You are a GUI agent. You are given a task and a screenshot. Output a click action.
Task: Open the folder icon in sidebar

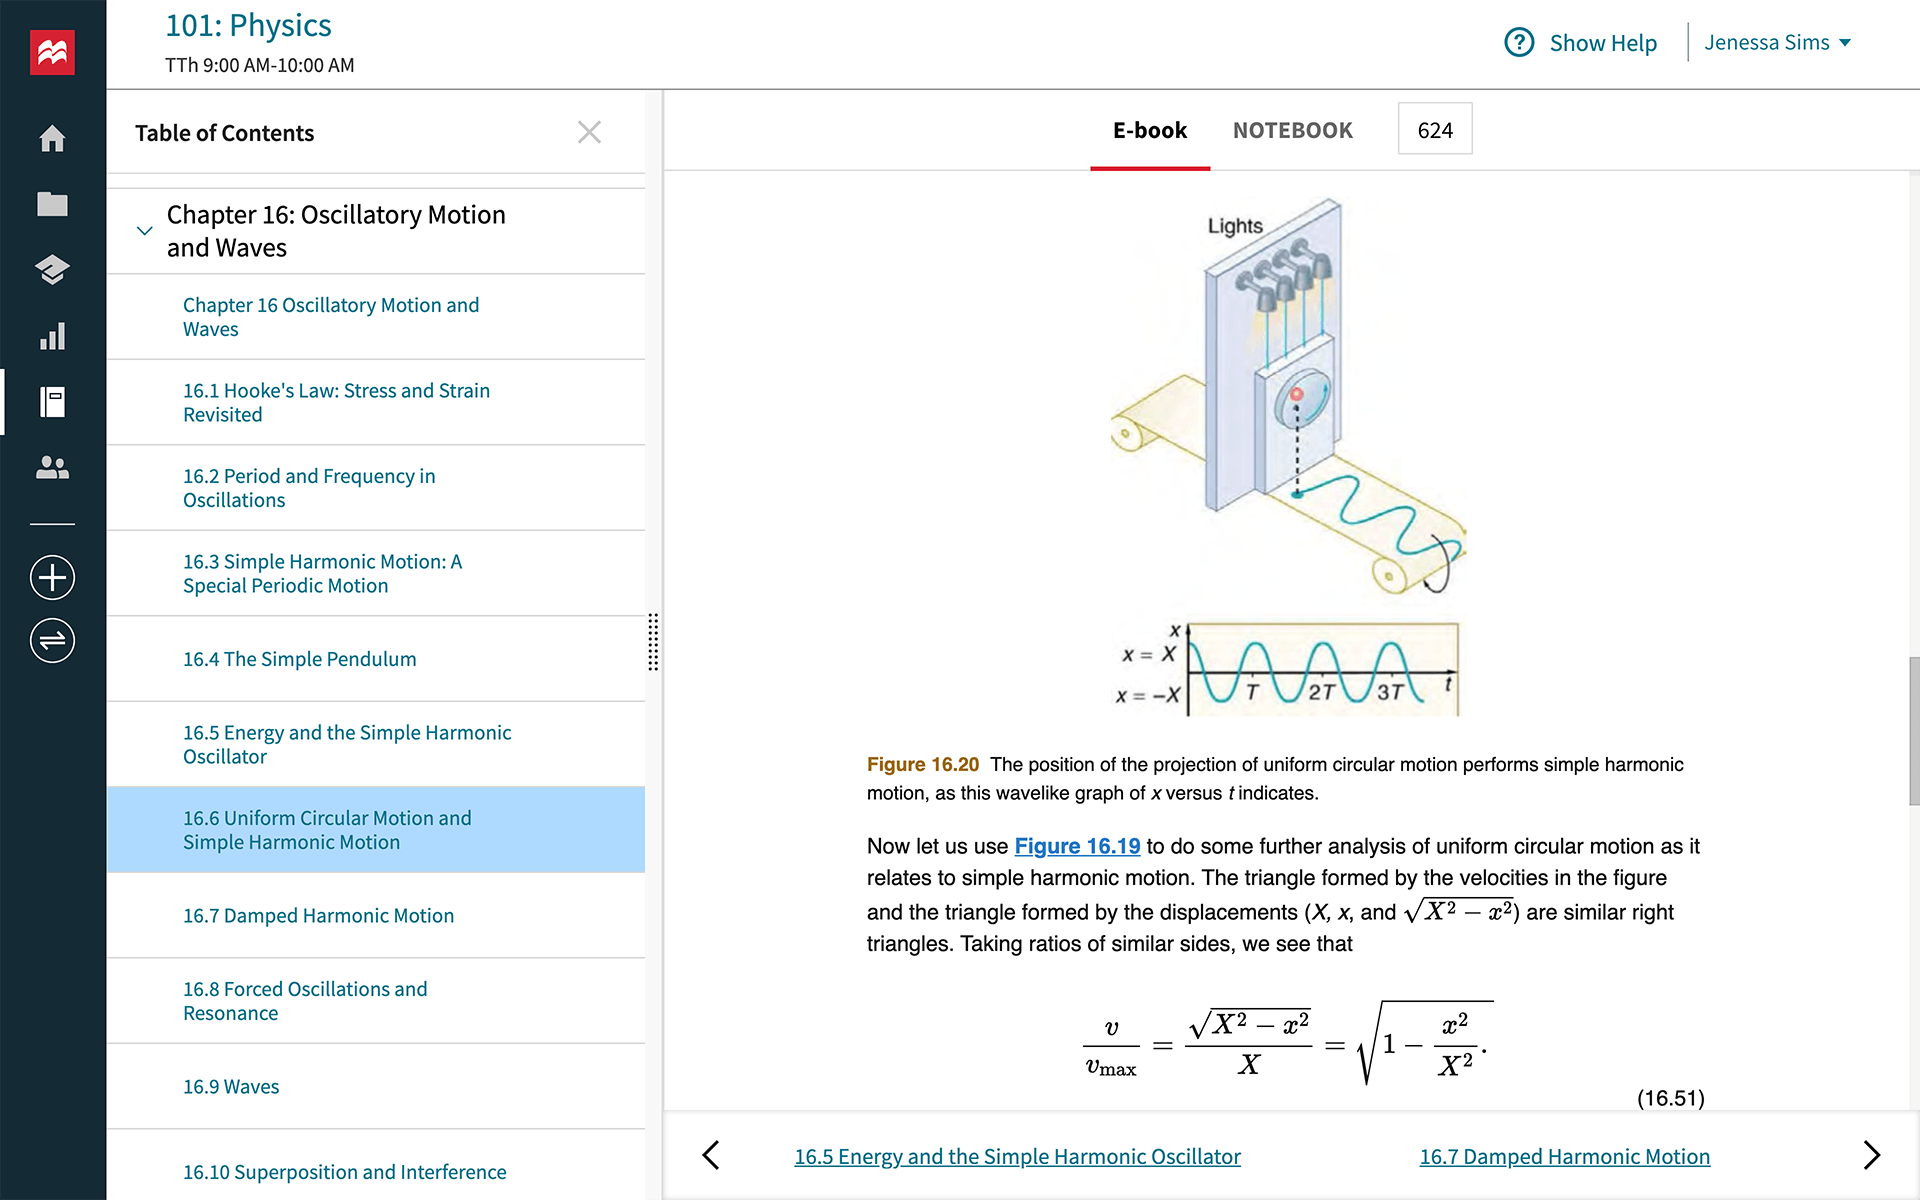pos(53,203)
